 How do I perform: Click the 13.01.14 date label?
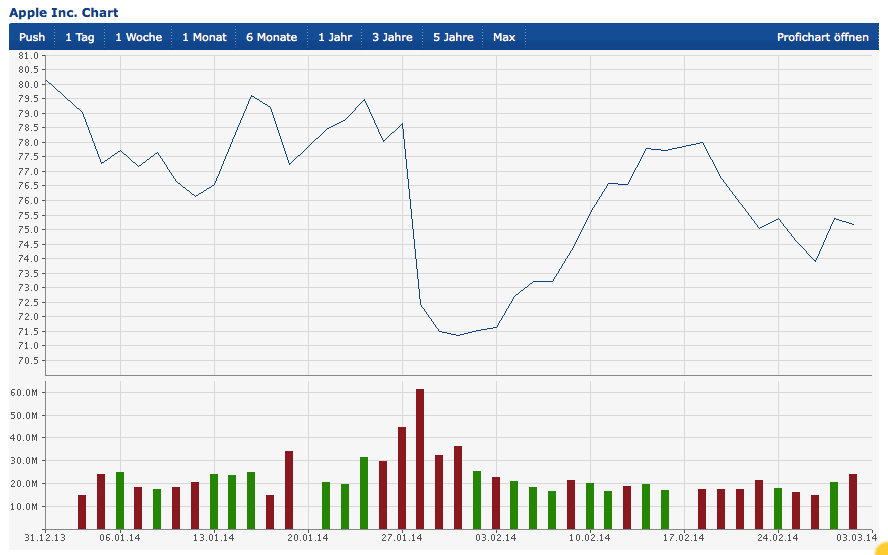pyautogui.click(x=214, y=538)
